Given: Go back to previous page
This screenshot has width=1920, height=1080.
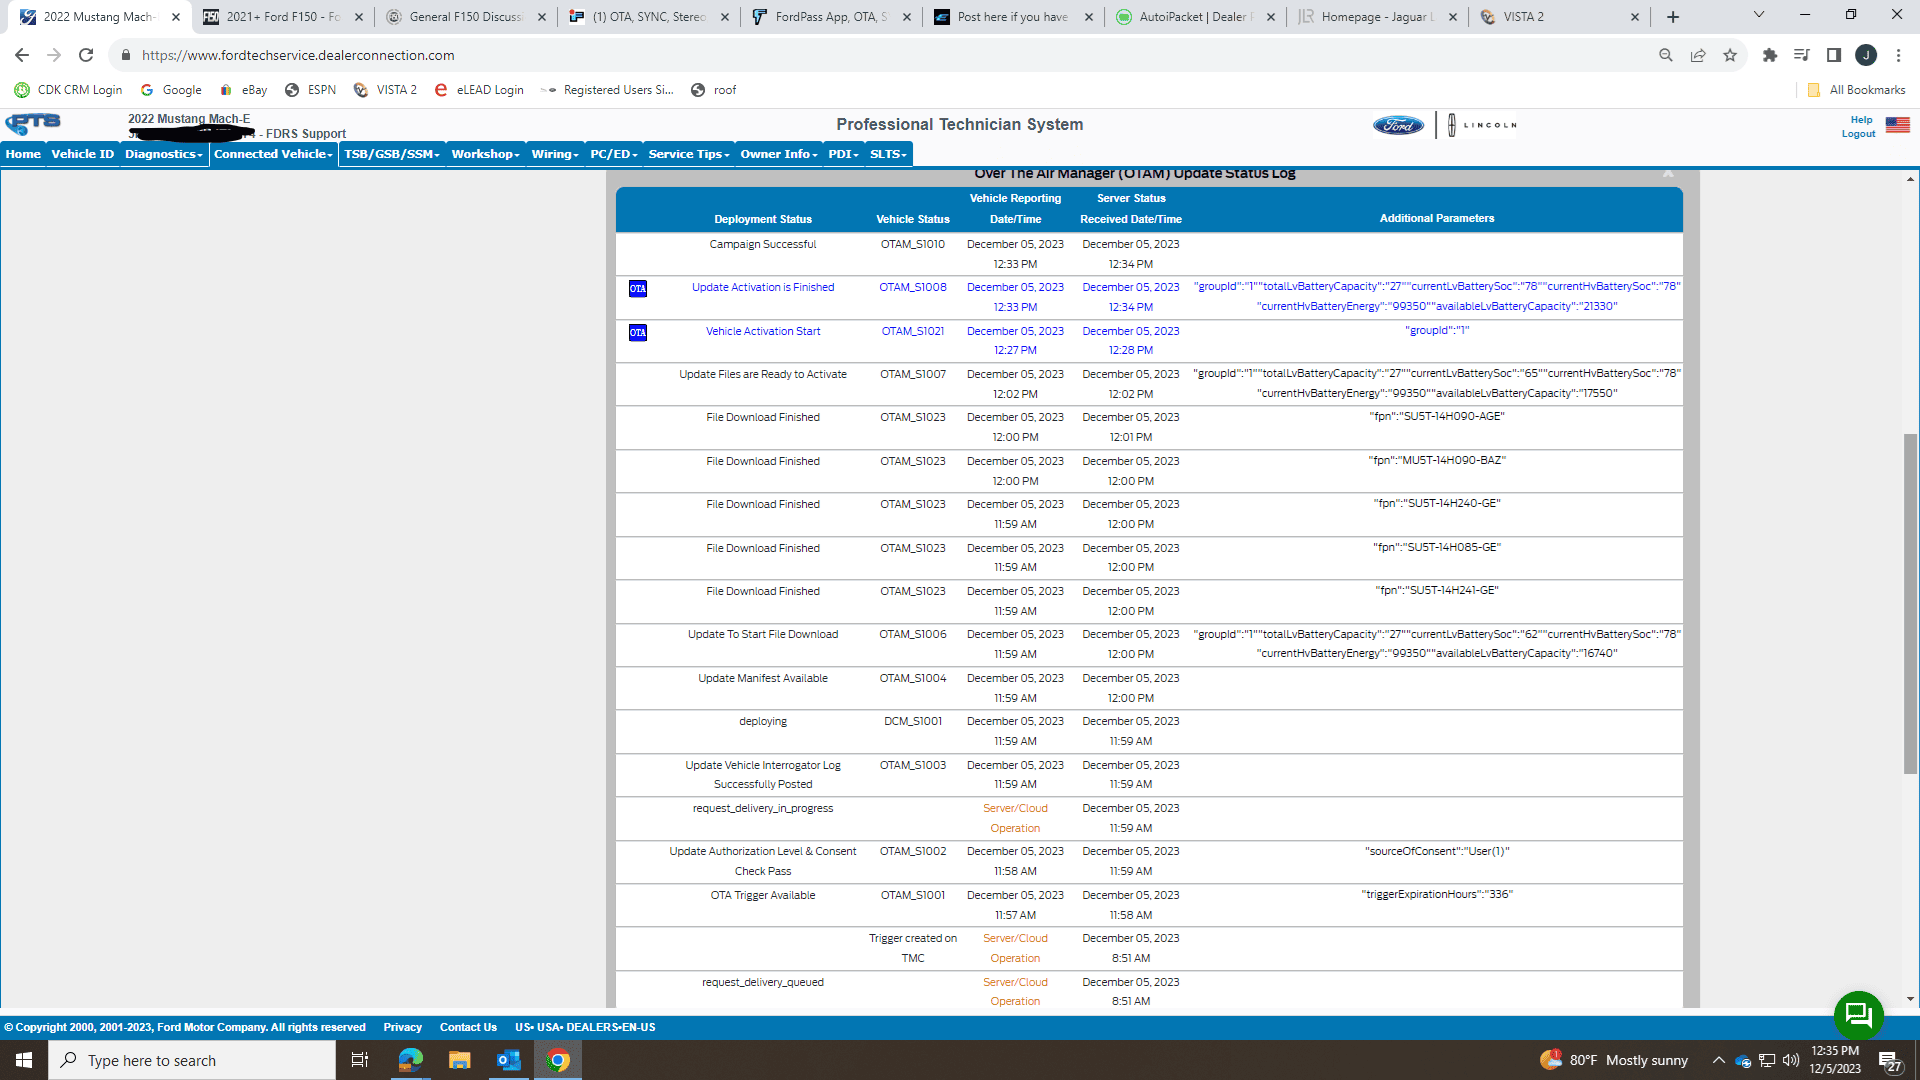Looking at the screenshot, I should pyautogui.click(x=22, y=55).
